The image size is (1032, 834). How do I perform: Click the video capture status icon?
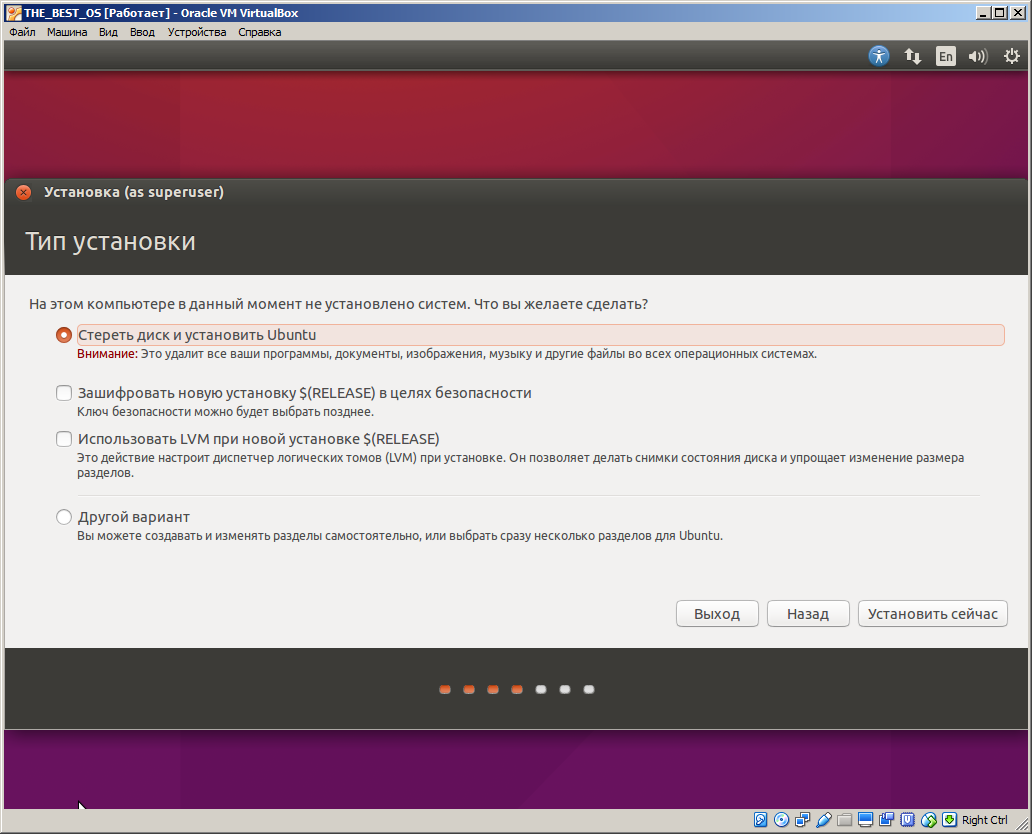coord(887,820)
